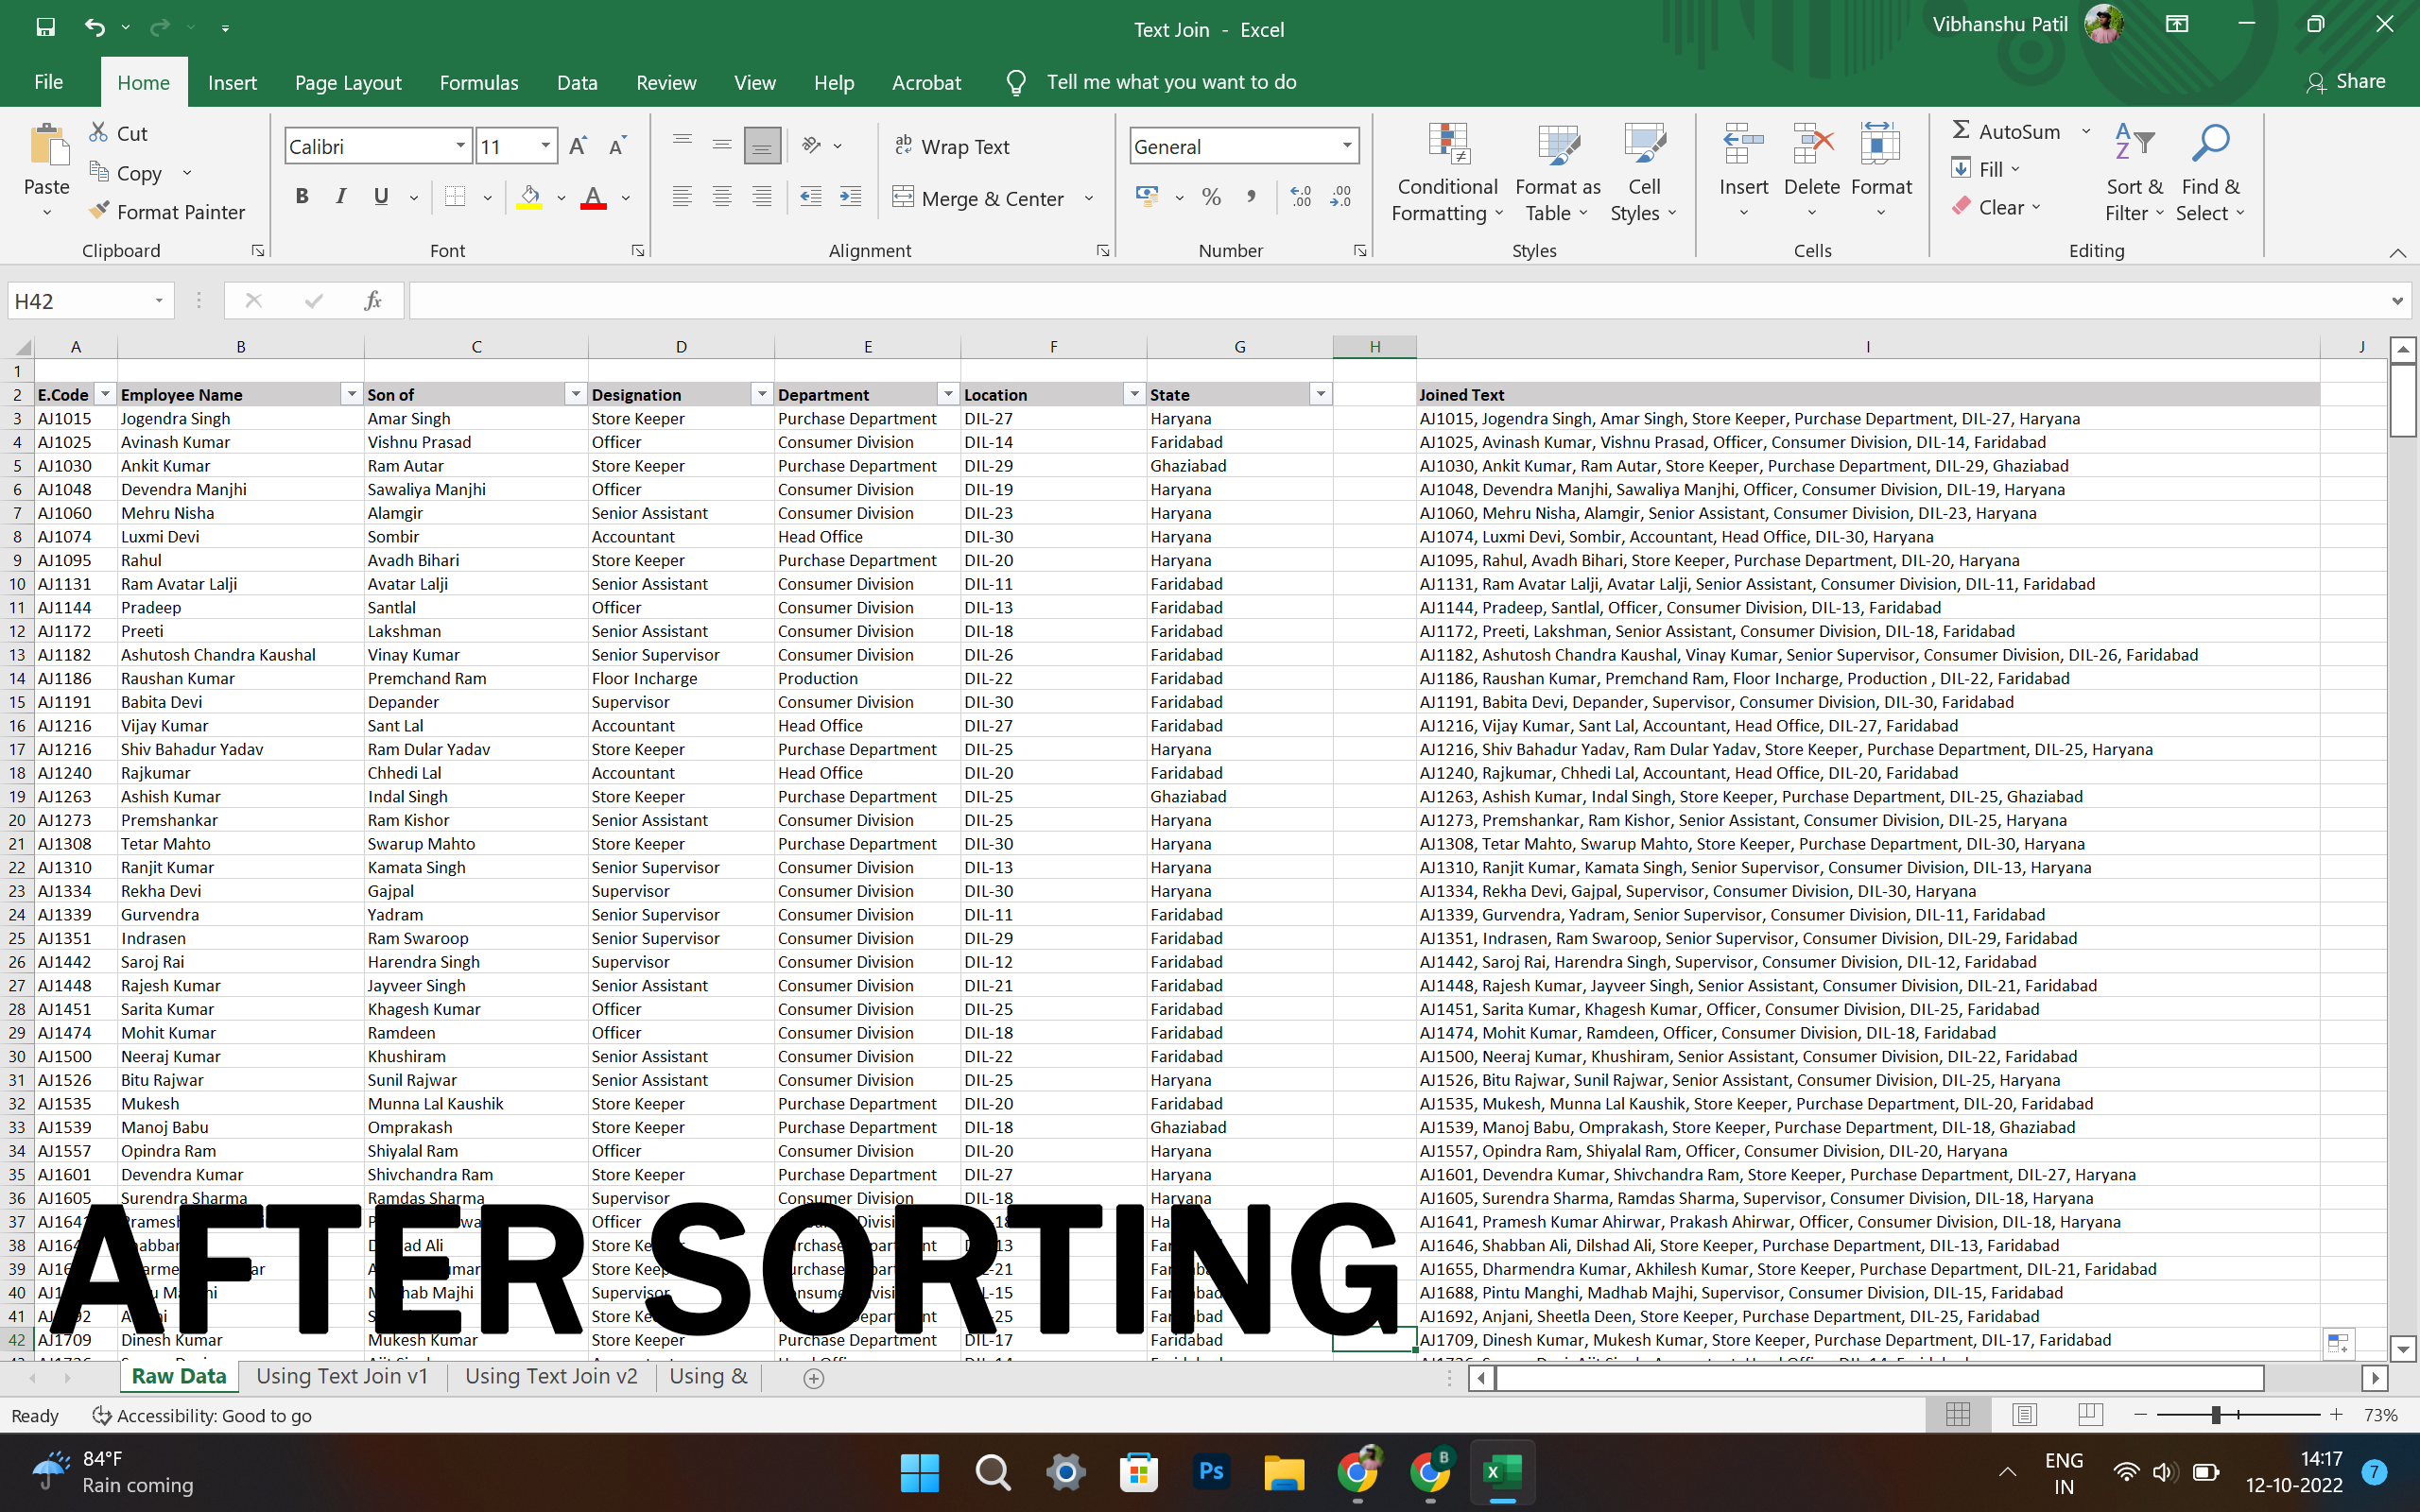Select the Find & Select icon

click(2209, 145)
